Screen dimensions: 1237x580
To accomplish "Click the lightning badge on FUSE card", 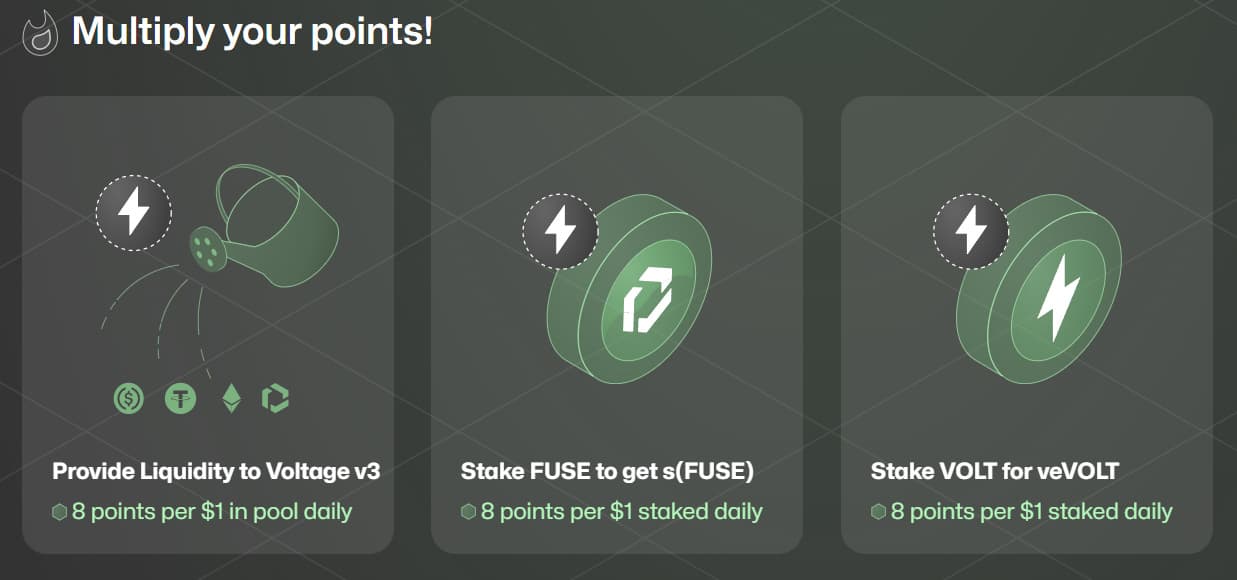I will click(x=561, y=231).
